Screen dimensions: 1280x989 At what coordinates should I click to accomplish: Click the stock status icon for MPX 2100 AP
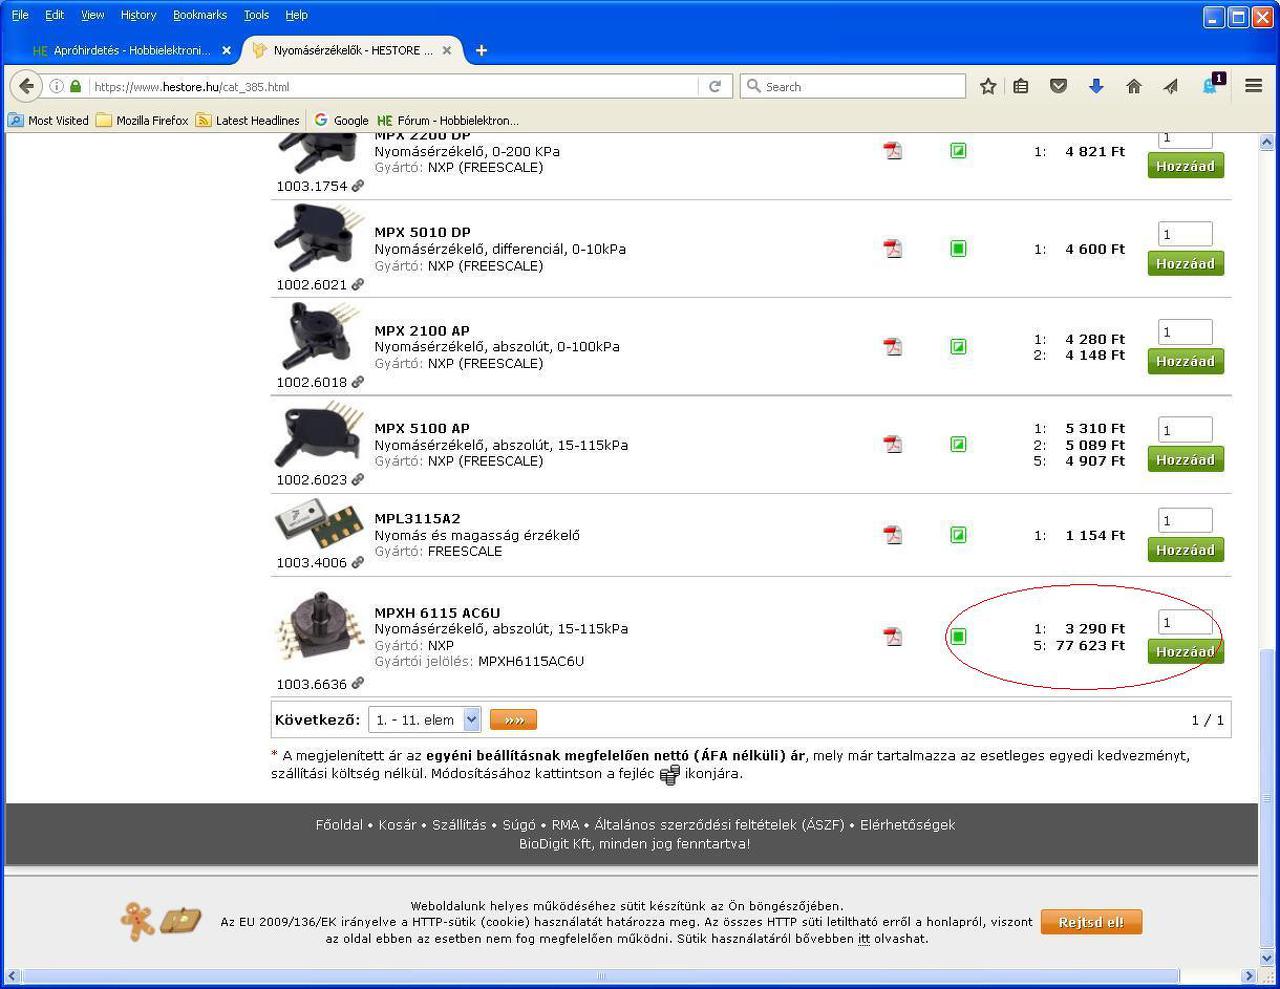click(958, 346)
